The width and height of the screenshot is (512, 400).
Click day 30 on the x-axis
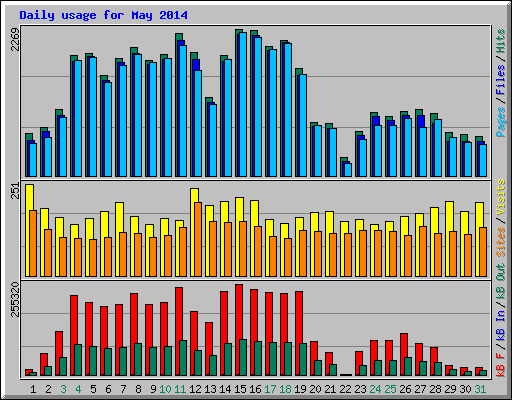tap(465, 389)
